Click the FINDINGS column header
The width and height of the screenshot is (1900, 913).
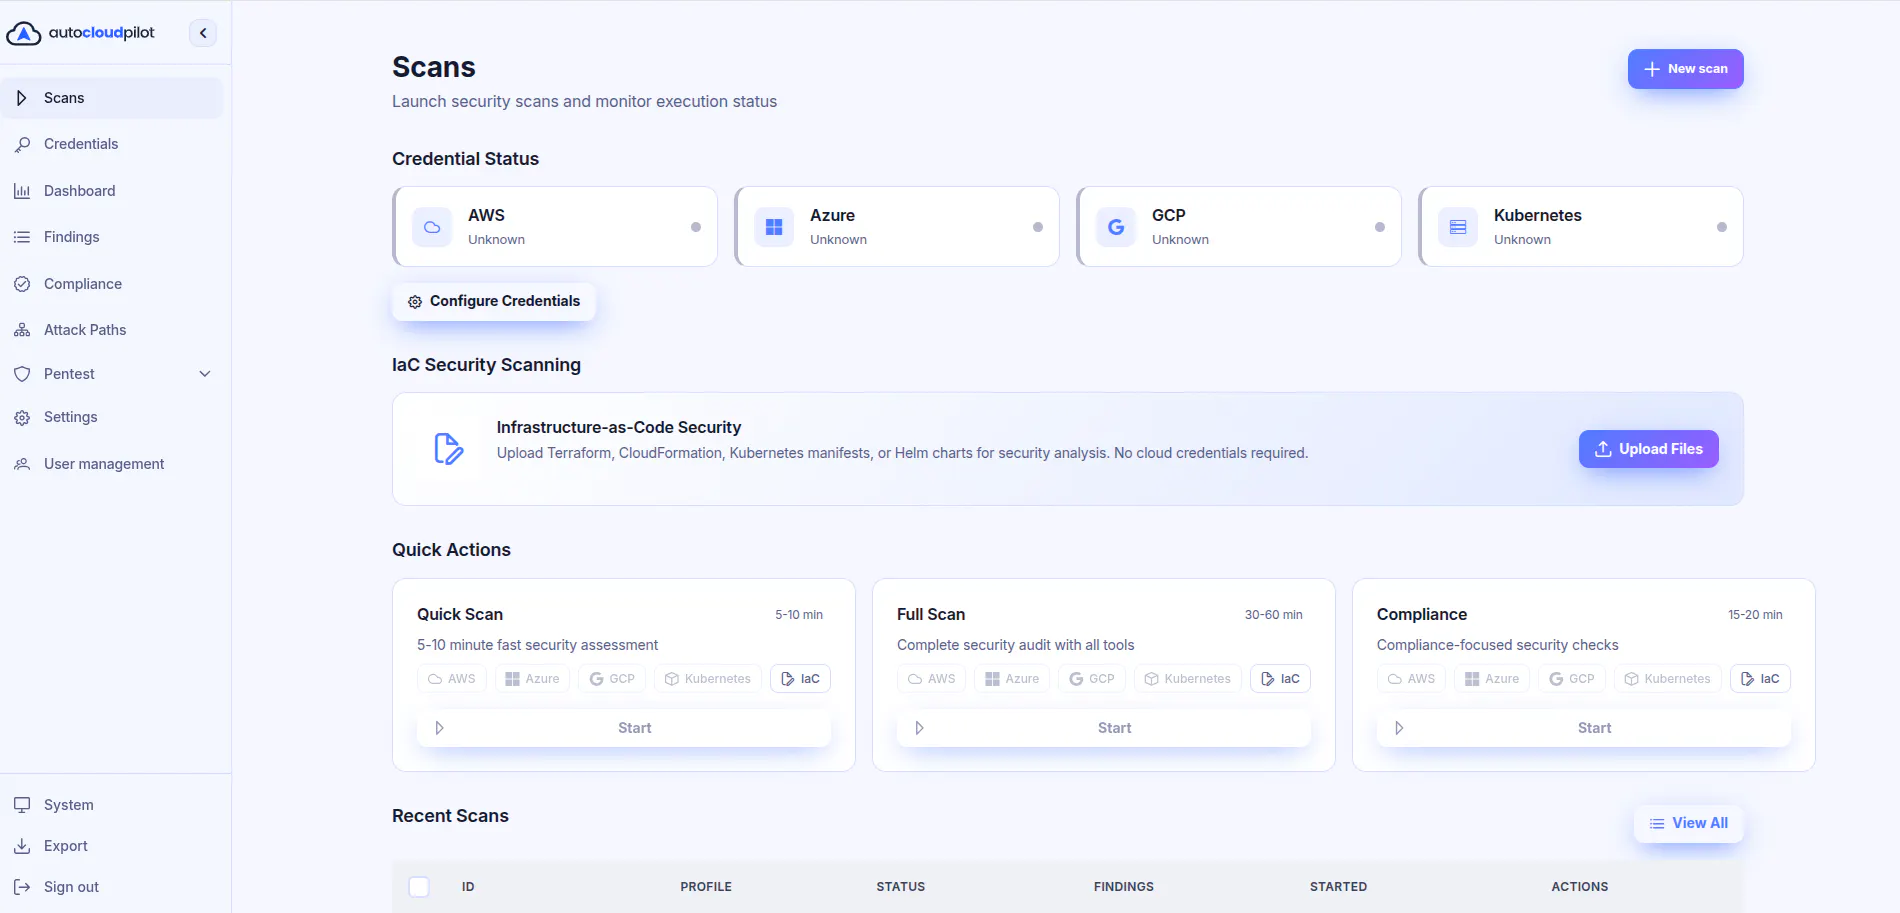(x=1124, y=887)
